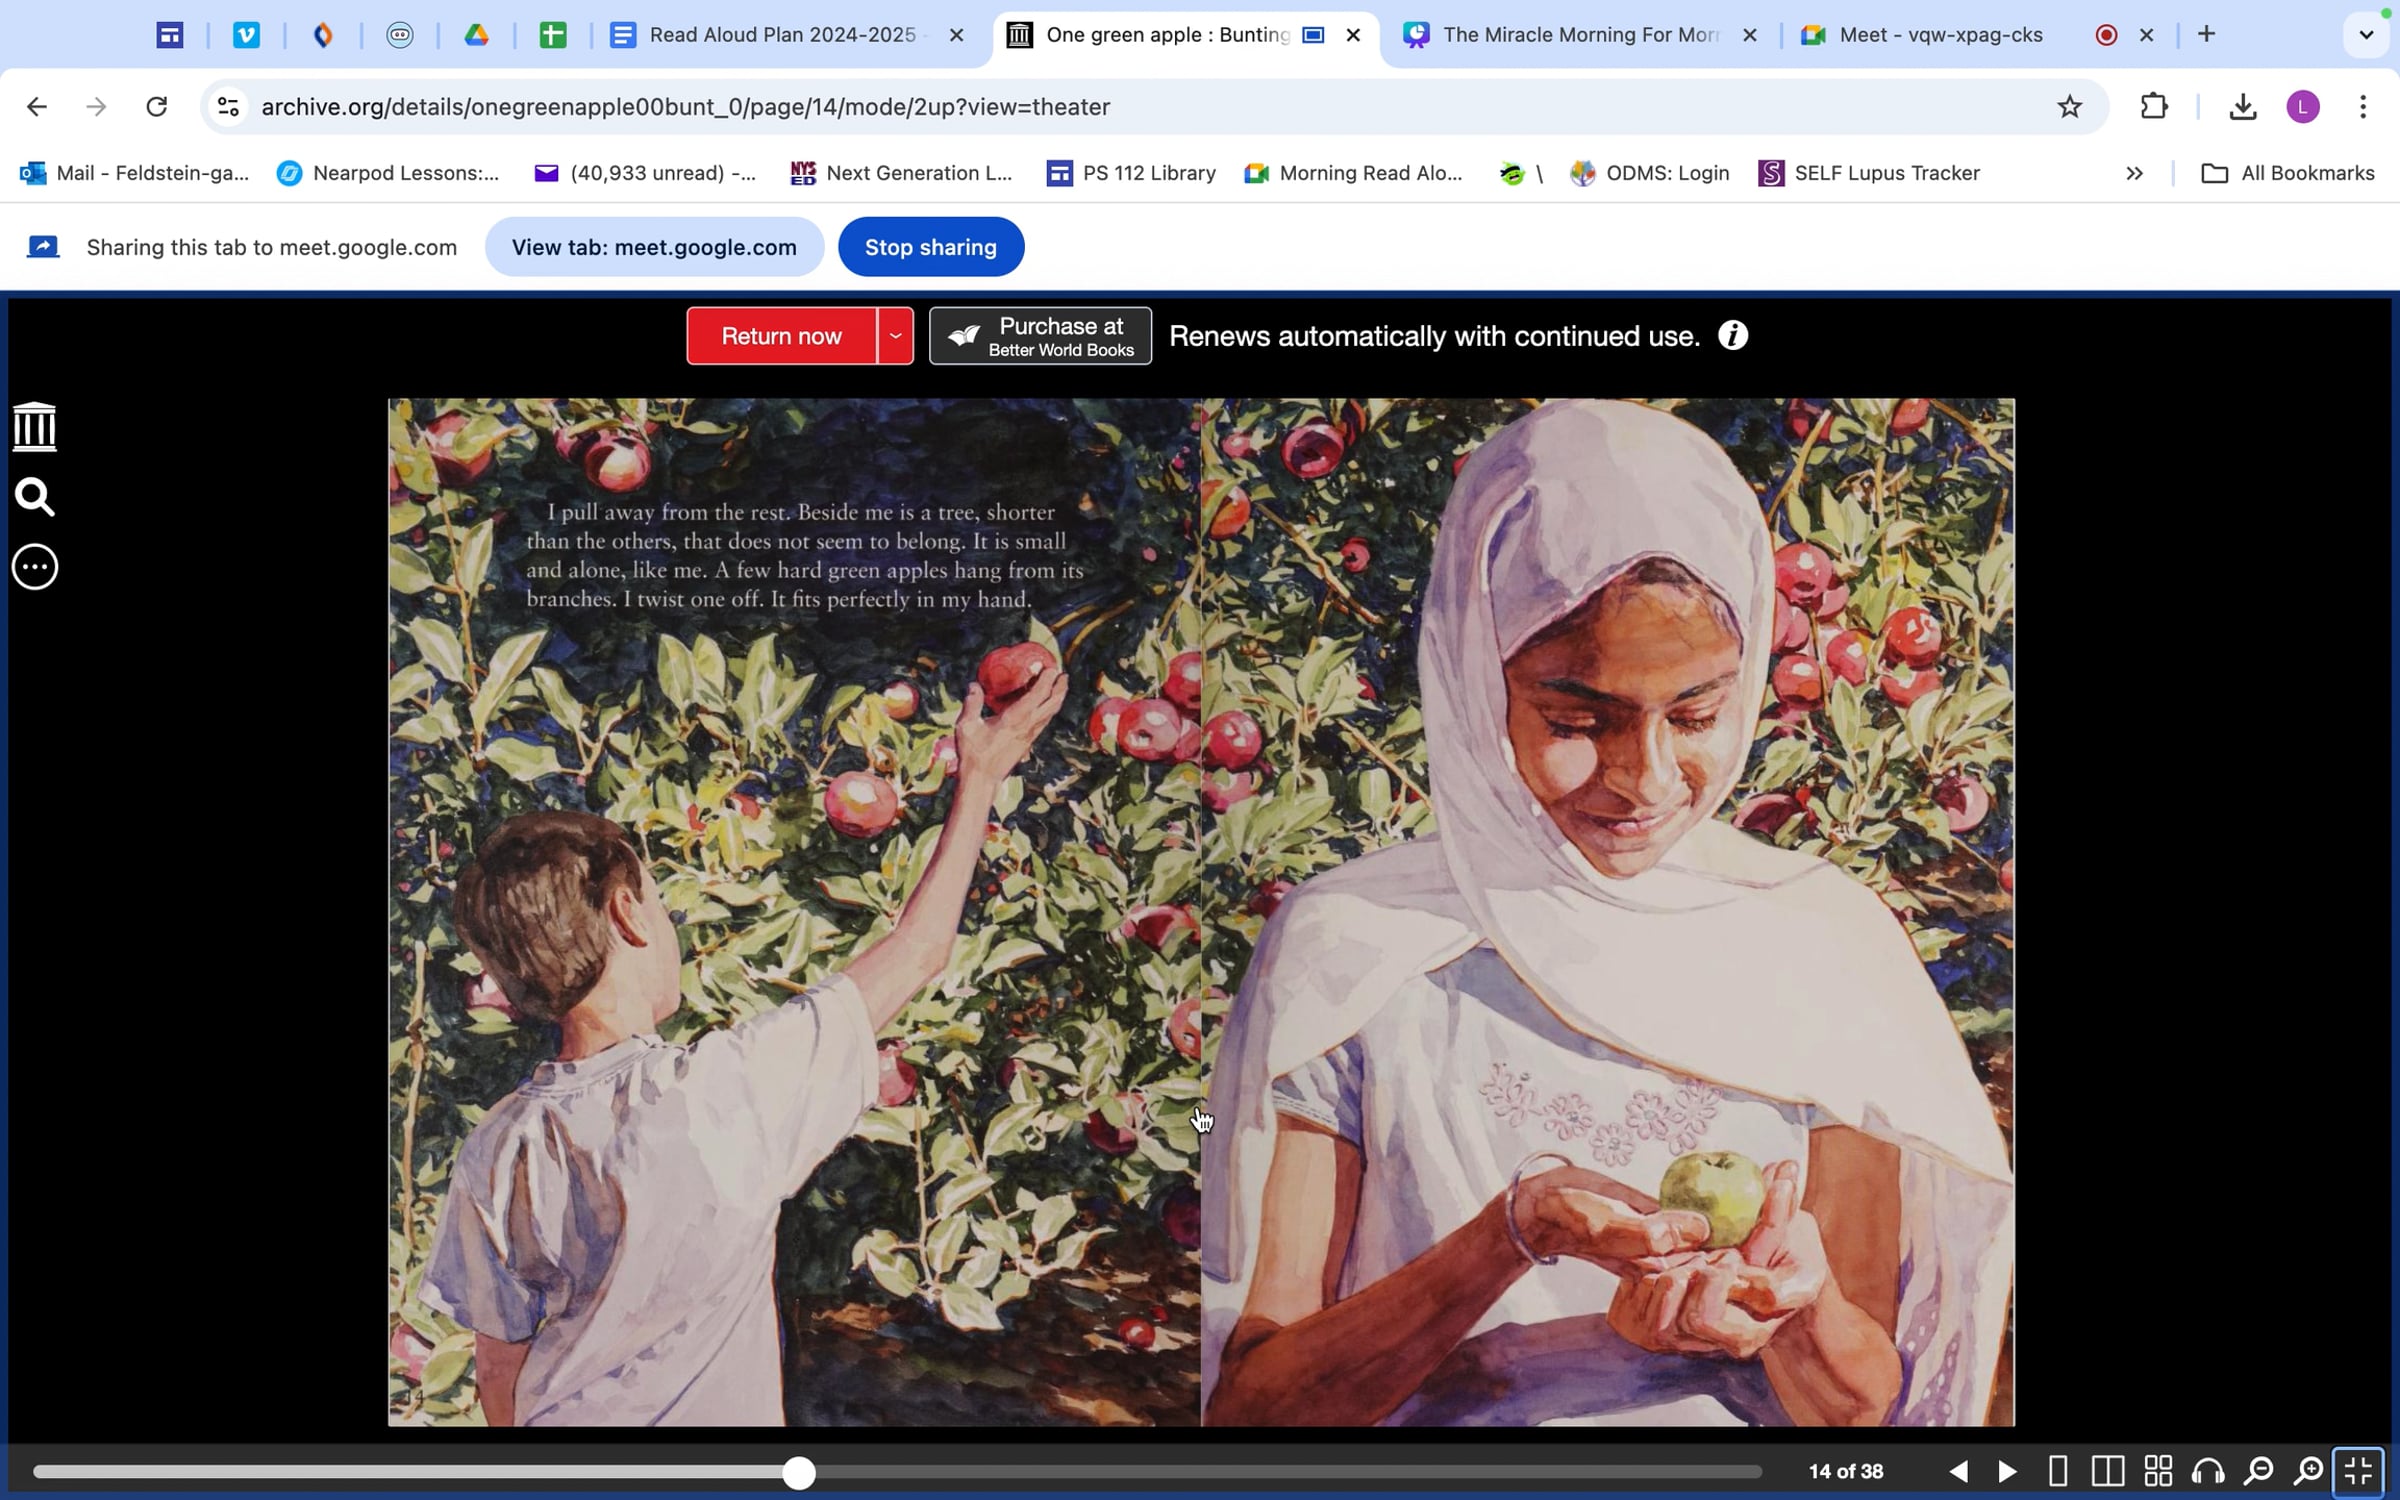2400x1500 pixels.
Task: Open the Mail - Feldstein bookmark
Action: tap(135, 173)
